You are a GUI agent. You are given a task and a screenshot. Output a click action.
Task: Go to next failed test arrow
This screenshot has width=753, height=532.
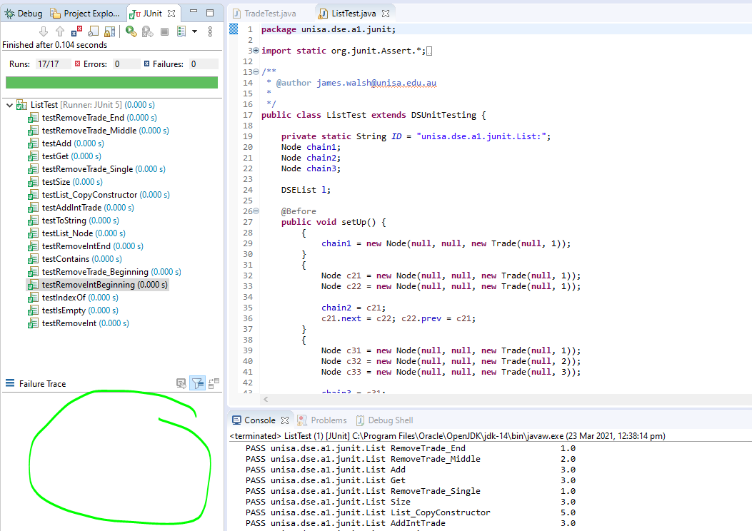pyautogui.click(x=43, y=32)
